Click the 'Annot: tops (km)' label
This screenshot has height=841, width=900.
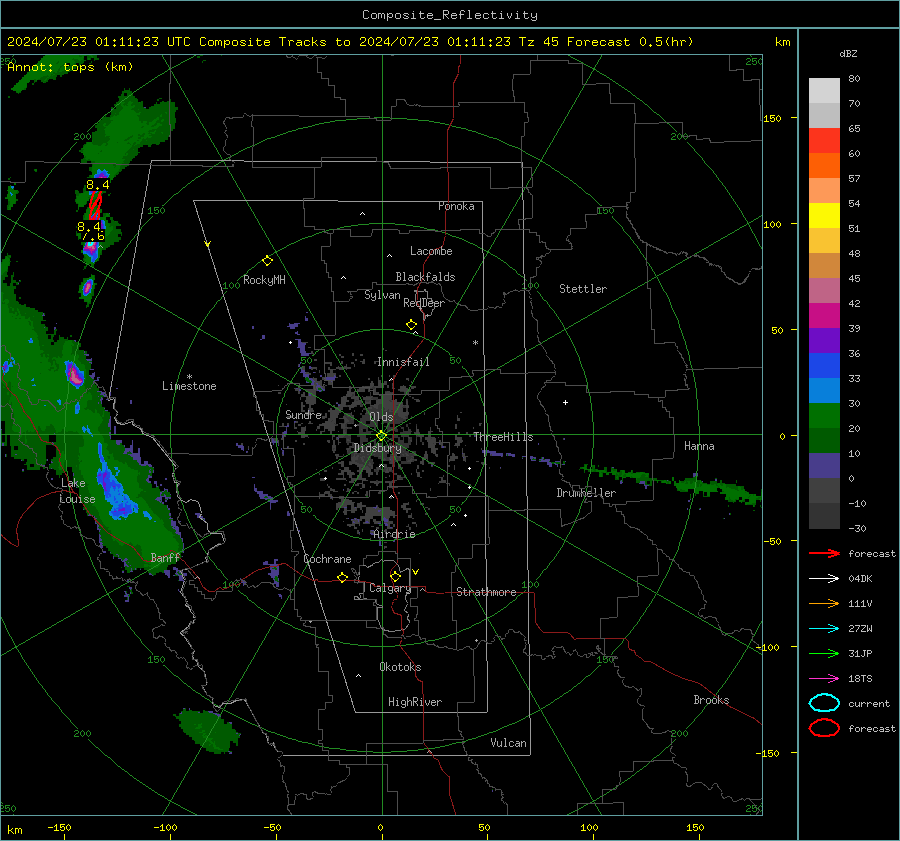(70, 67)
